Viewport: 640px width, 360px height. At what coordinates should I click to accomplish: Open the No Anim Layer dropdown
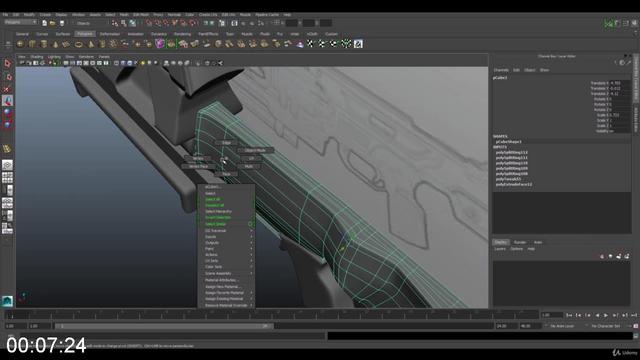point(562,326)
